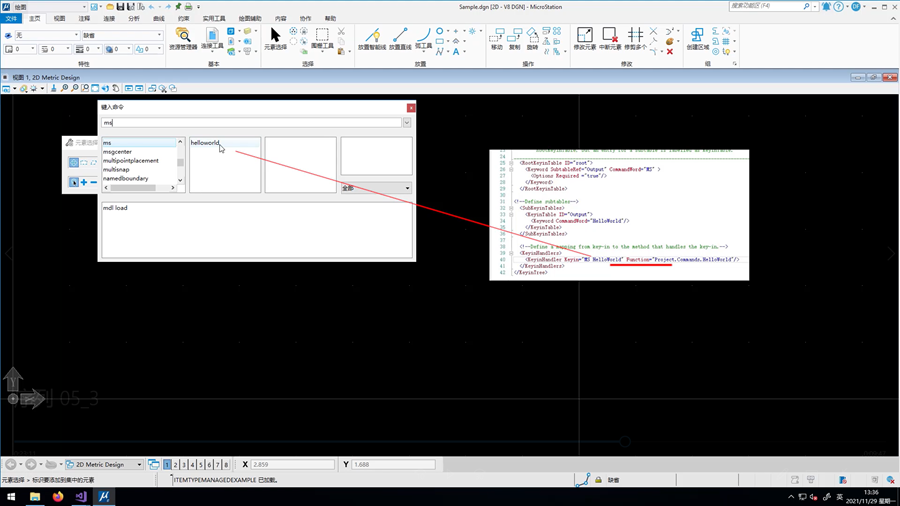
Task: Click the undo arrow in quick access toolbar
Action: coord(152,7)
